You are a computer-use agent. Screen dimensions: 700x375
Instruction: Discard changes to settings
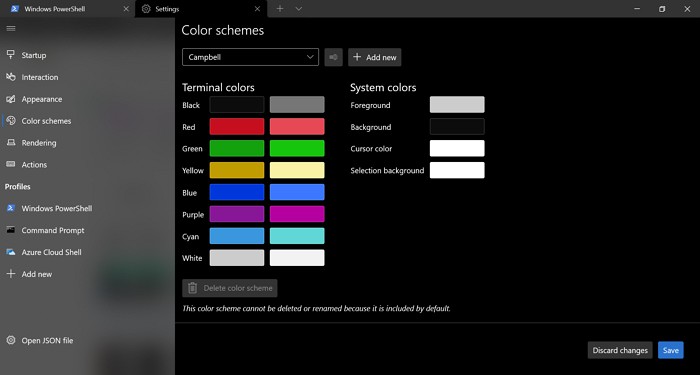click(x=620, y=350)
